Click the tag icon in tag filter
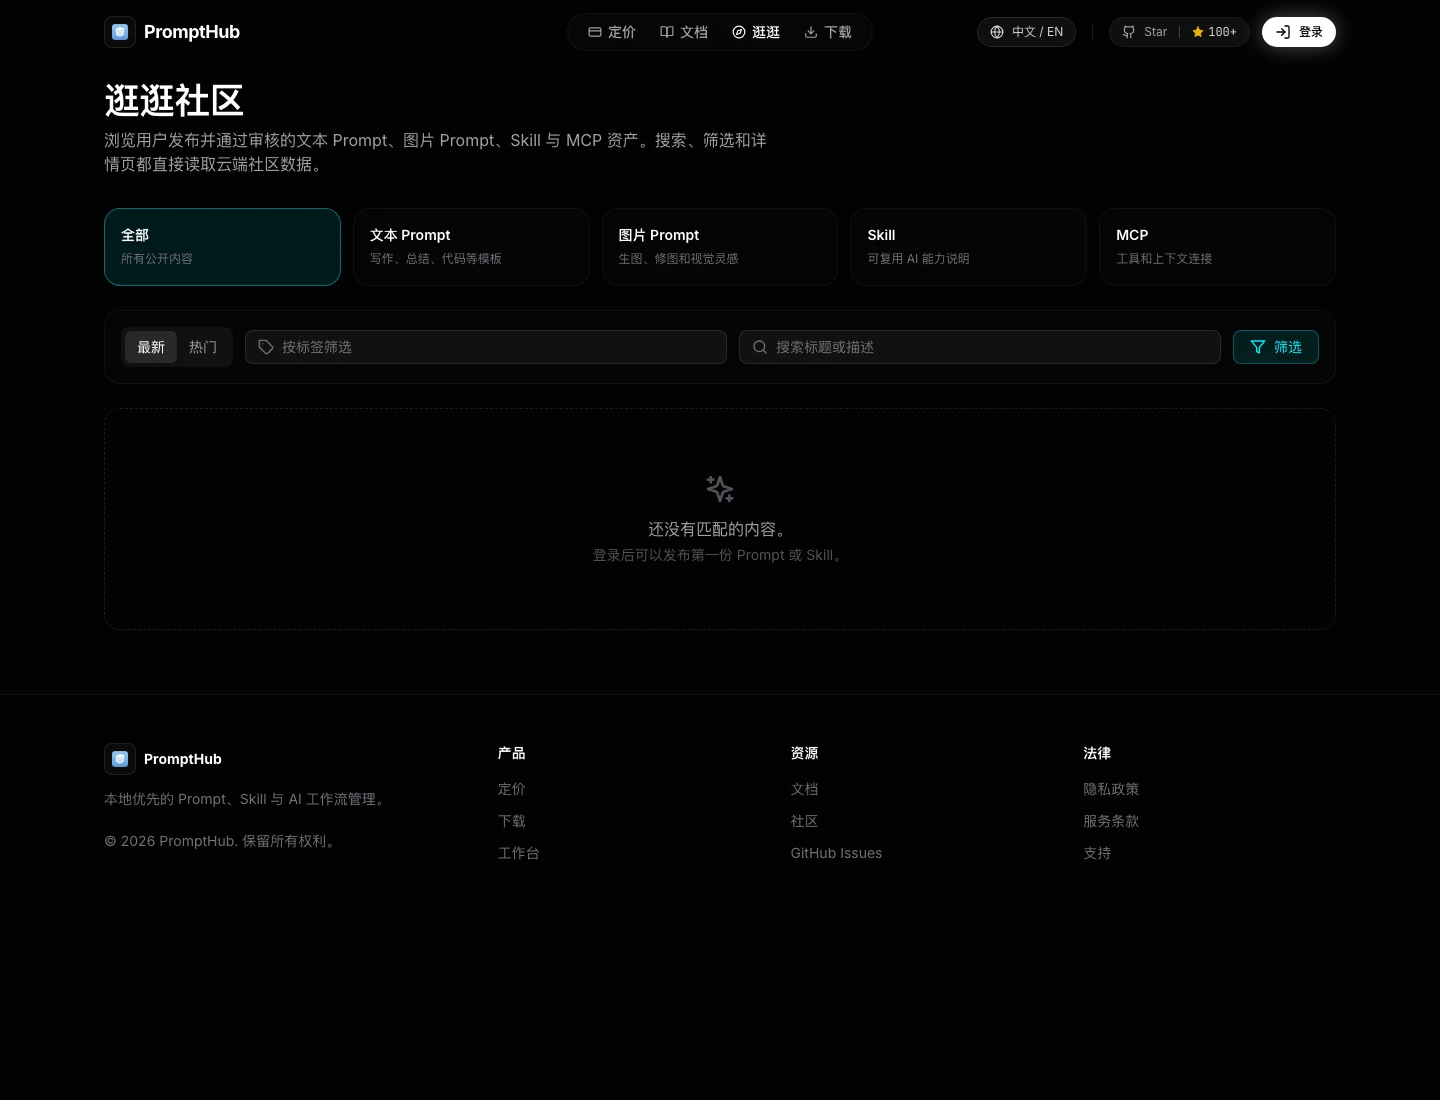Viewport: 1440px width, 1100px height. tap(266, 347)
